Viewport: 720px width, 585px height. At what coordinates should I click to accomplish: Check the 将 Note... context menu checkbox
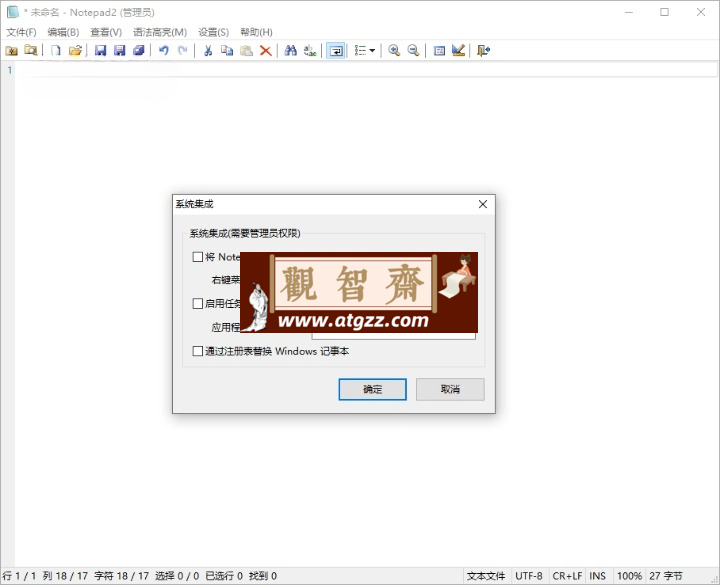197,257
